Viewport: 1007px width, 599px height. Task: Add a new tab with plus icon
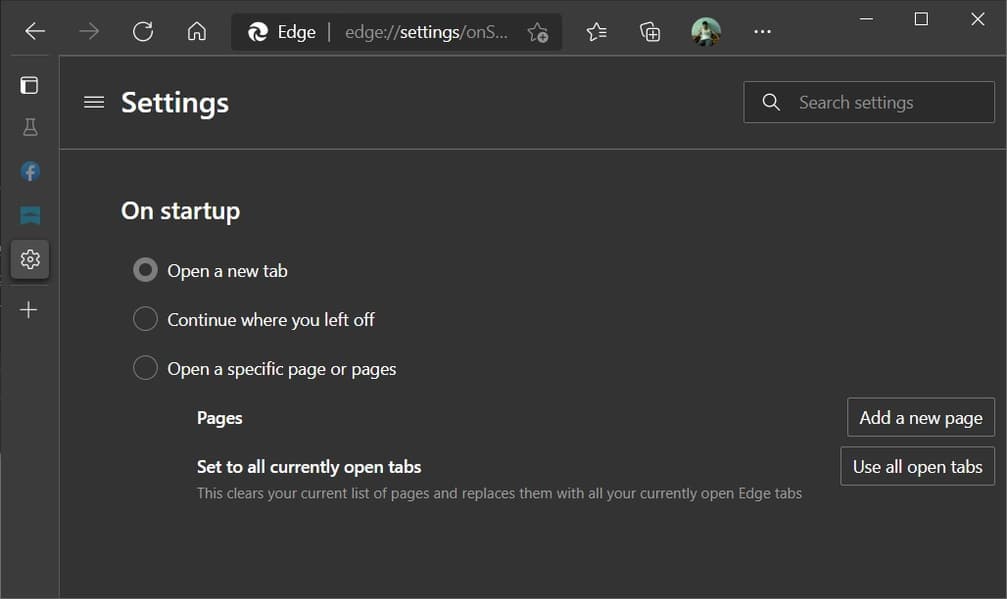tap(29, 310)
